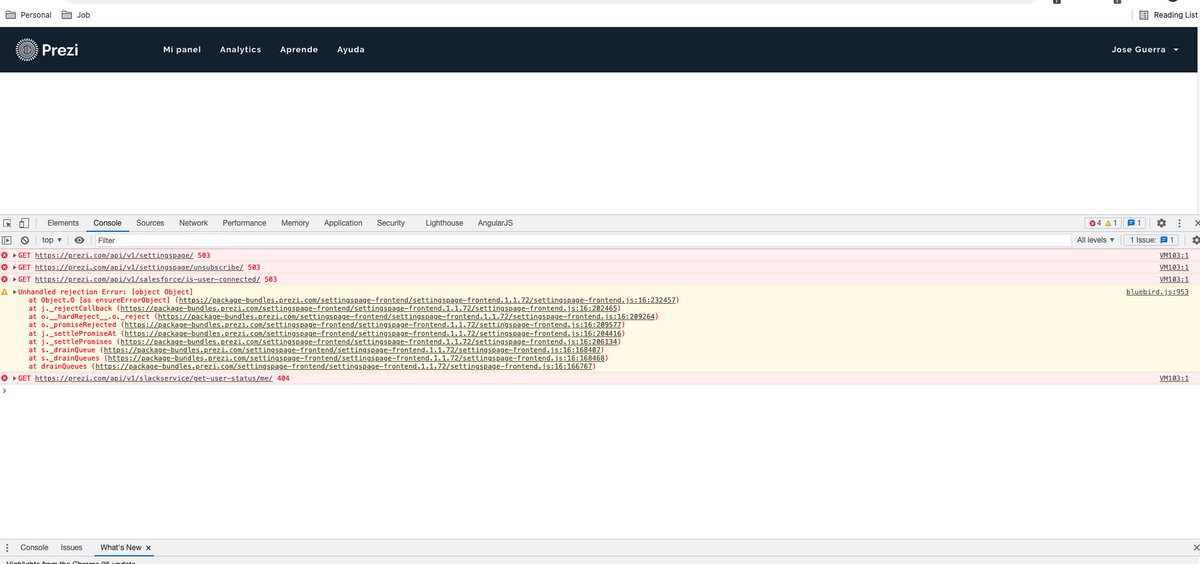
Task: Expand the salesforce/is-user-connected/ 503 error
Action: coord(15,280)
